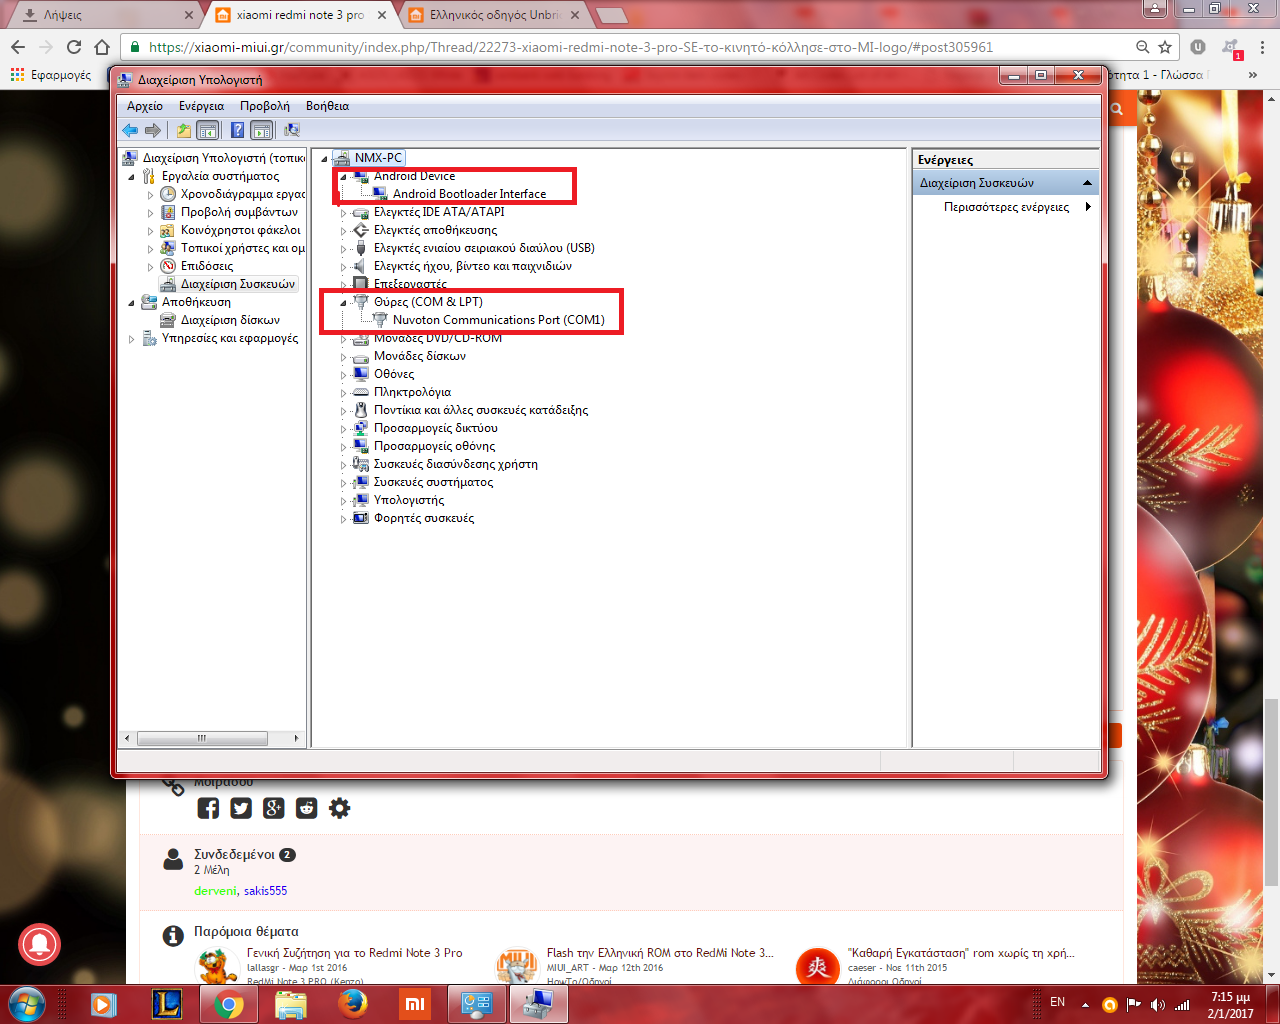Click the Scan for hardware changes icon

point(292,130)
